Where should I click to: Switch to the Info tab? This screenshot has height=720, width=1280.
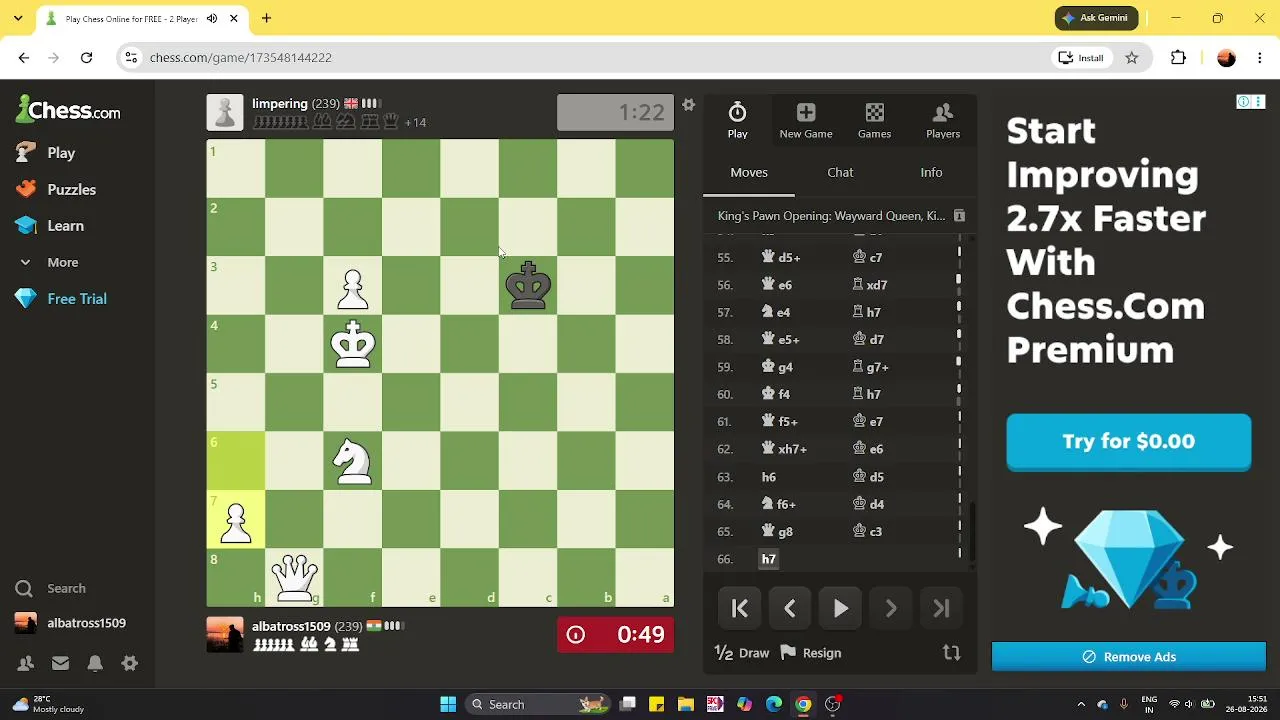click(x=931, y=172)
